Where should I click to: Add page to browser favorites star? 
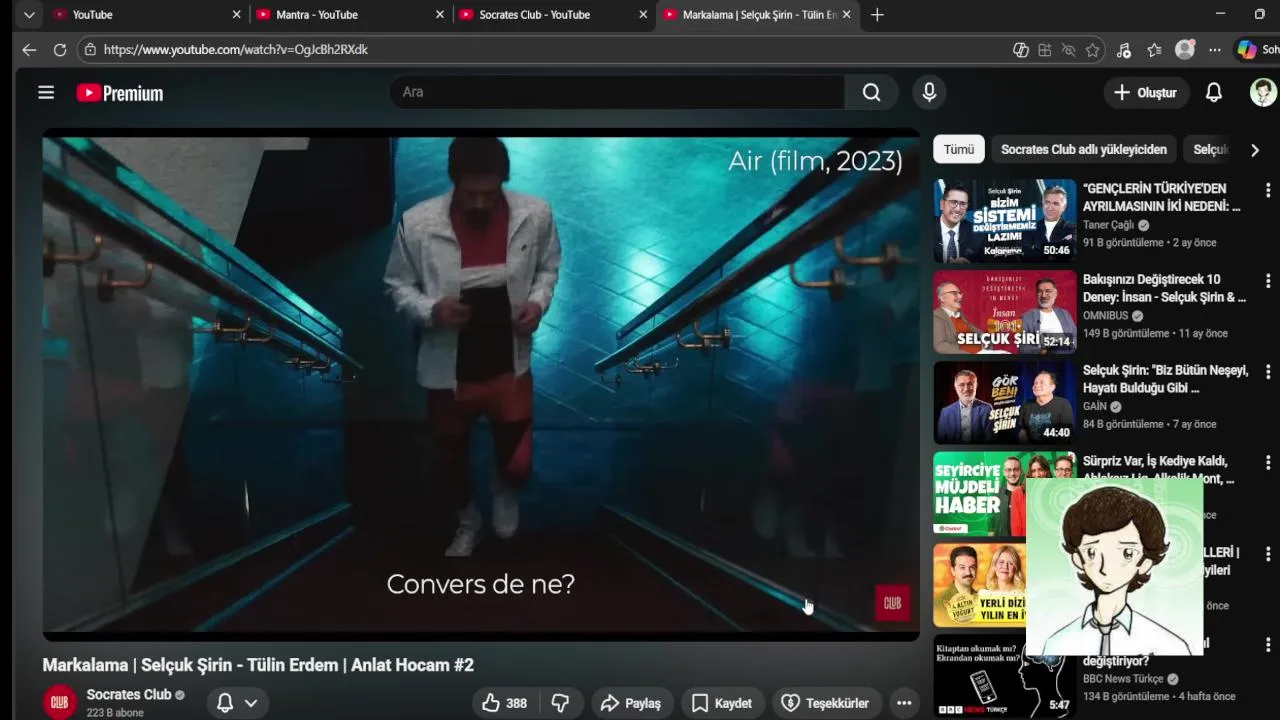coord(1093,49)
